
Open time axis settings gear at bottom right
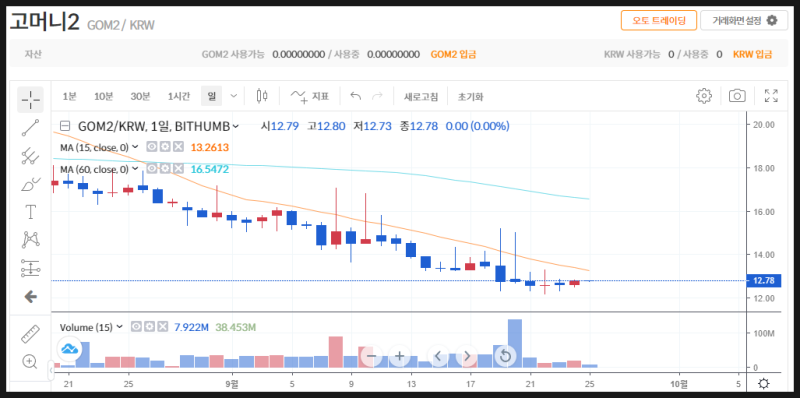coord(764,384)
